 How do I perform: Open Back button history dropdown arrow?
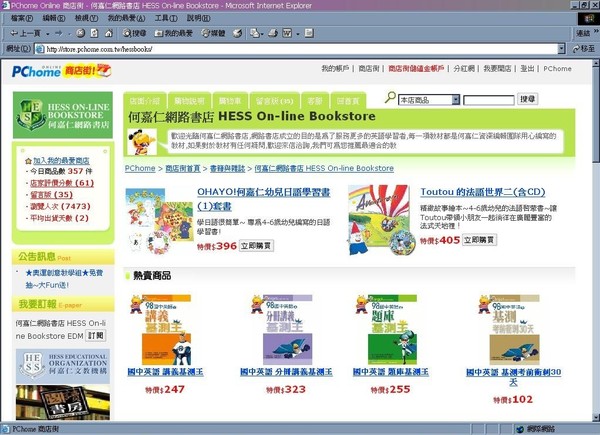(48, 34)
